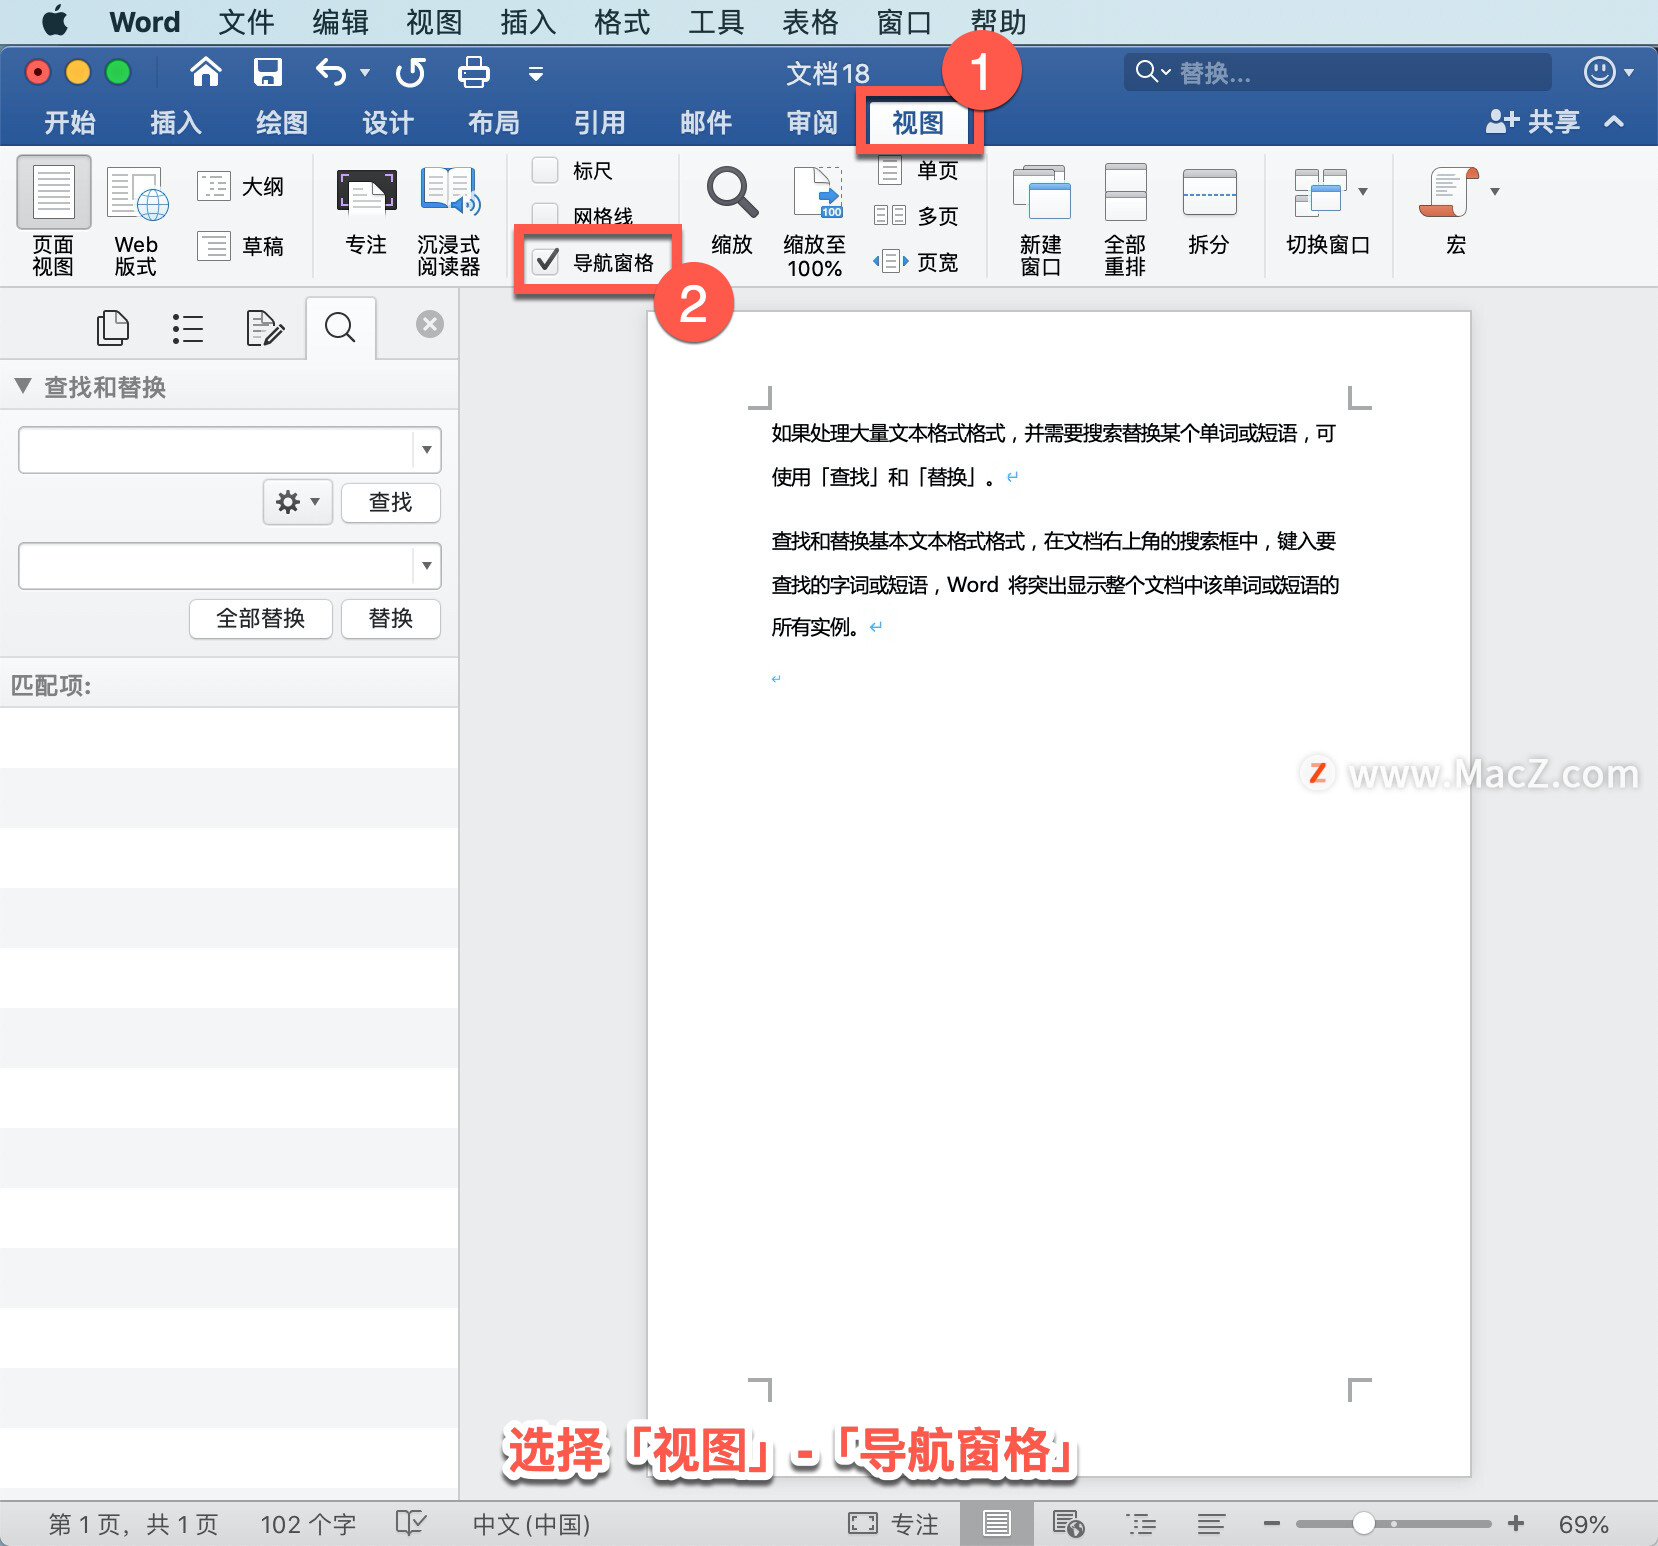Open the References (引用) ribbon tab
1658x1546 pixels.
click(x=600, y=123)
